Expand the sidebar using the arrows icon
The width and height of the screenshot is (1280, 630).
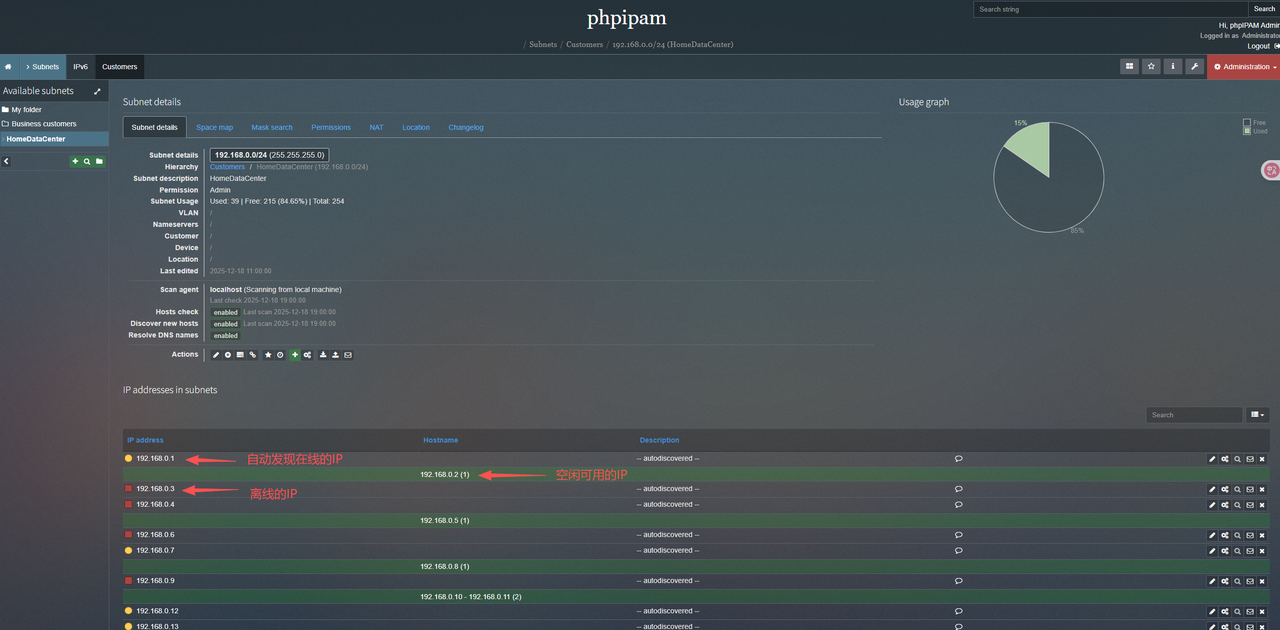coord(97,91)
